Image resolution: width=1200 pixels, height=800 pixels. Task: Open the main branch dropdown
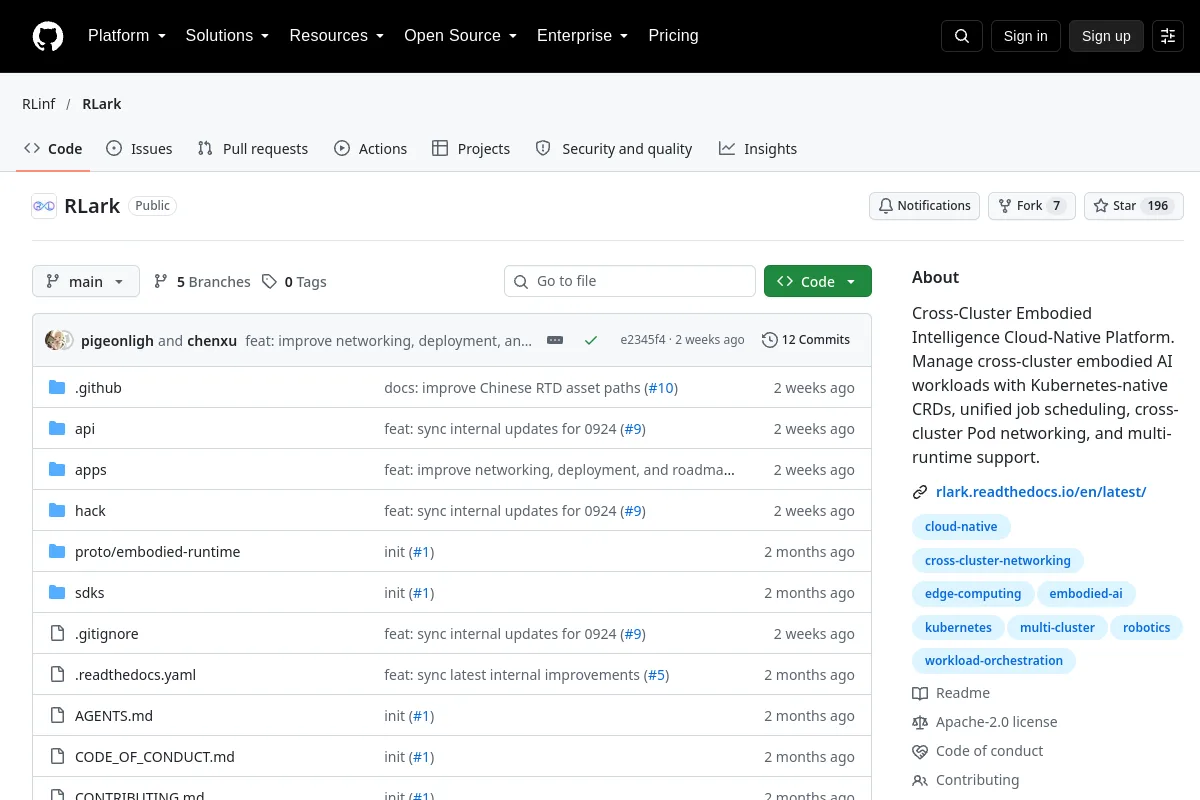(x=86, y=282)
